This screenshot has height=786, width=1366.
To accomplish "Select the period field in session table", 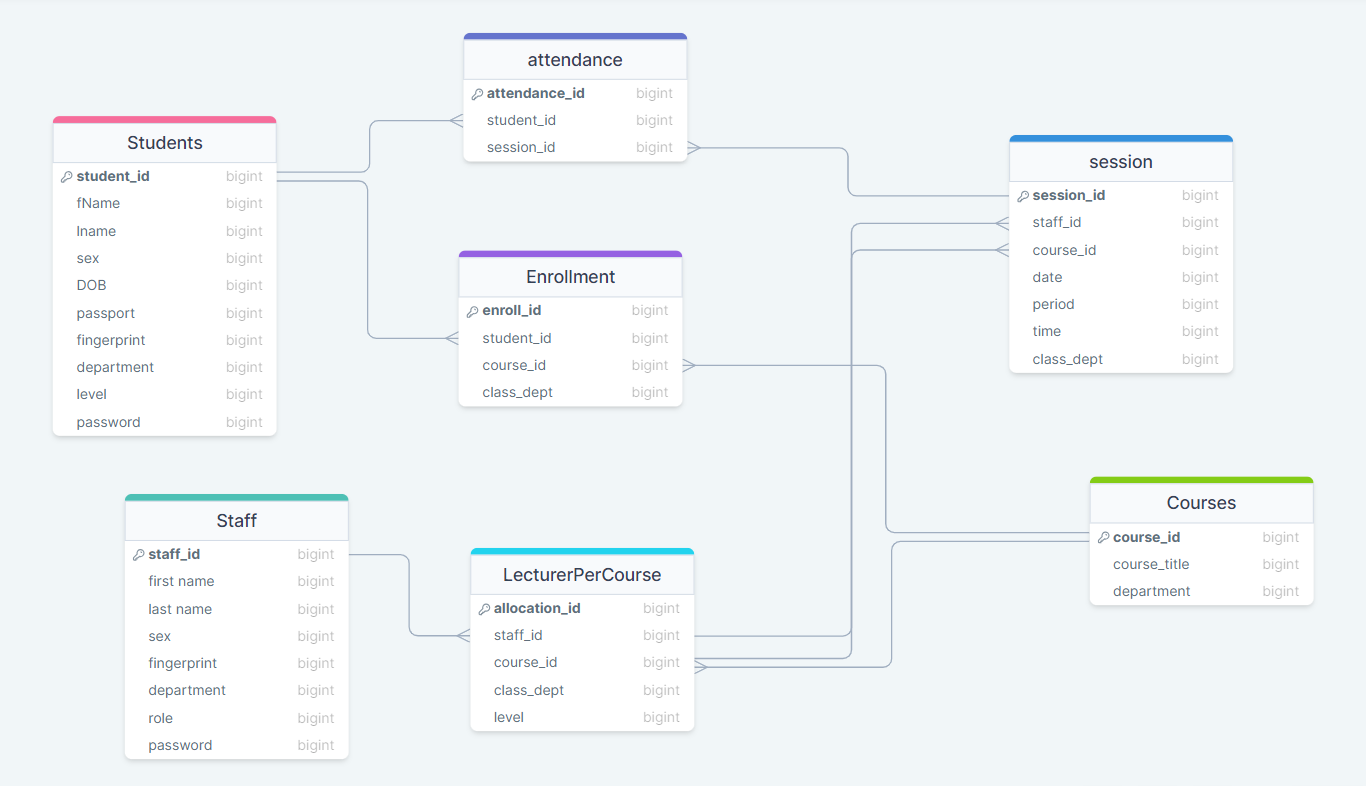I will pos(1121,304).
